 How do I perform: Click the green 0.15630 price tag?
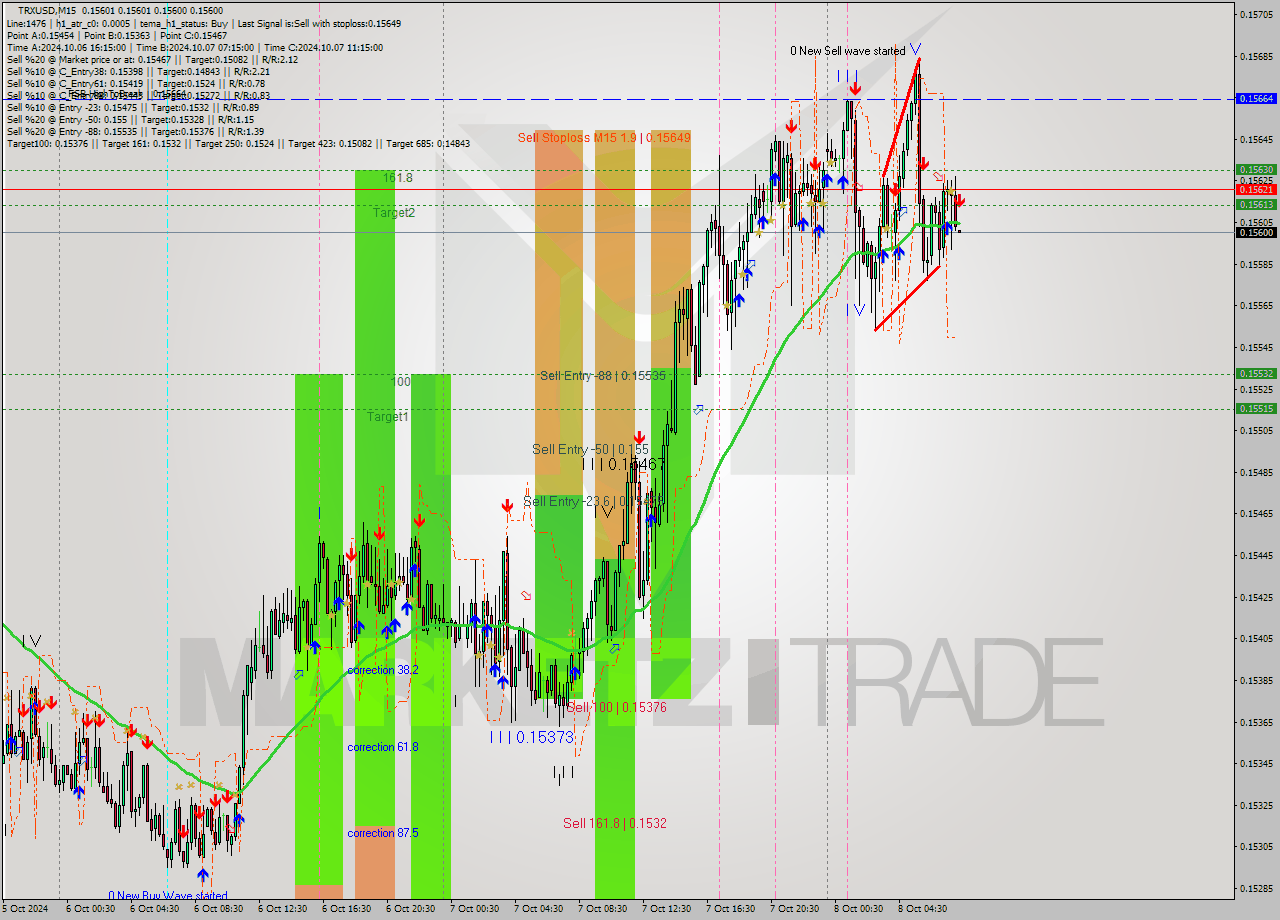click(1256, 170)
